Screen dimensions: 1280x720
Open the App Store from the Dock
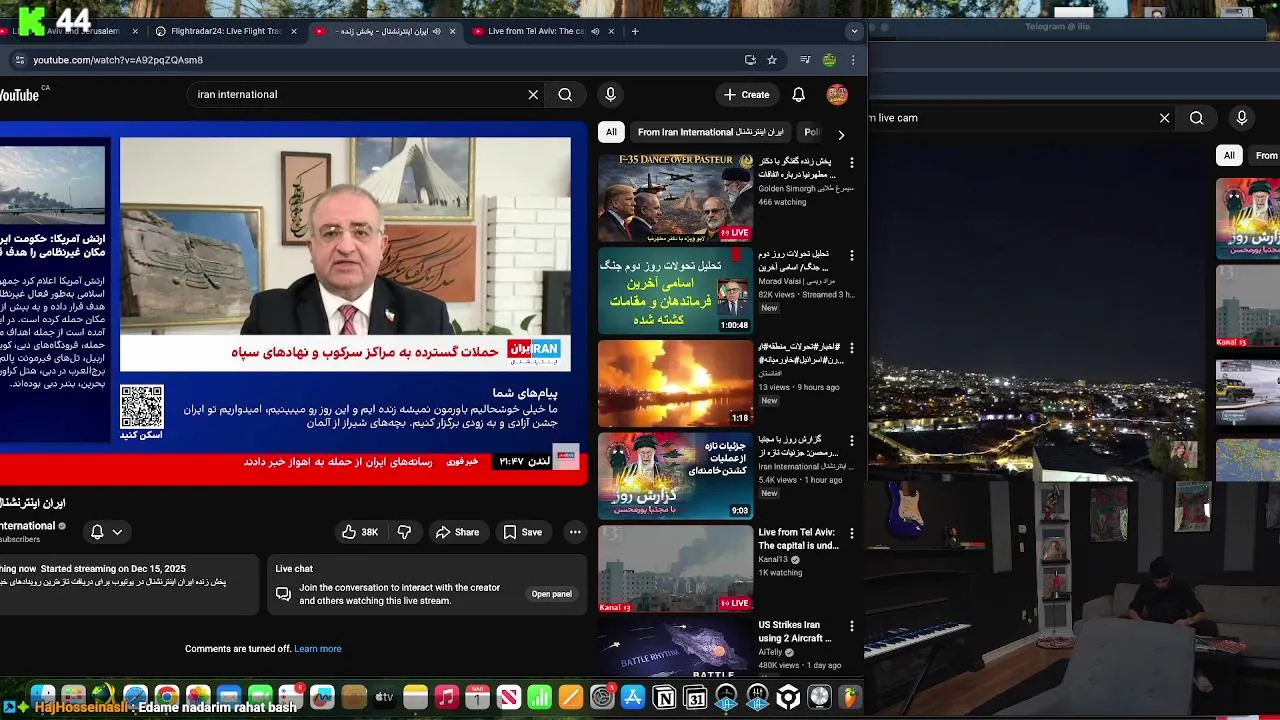(x=633, y=697)
